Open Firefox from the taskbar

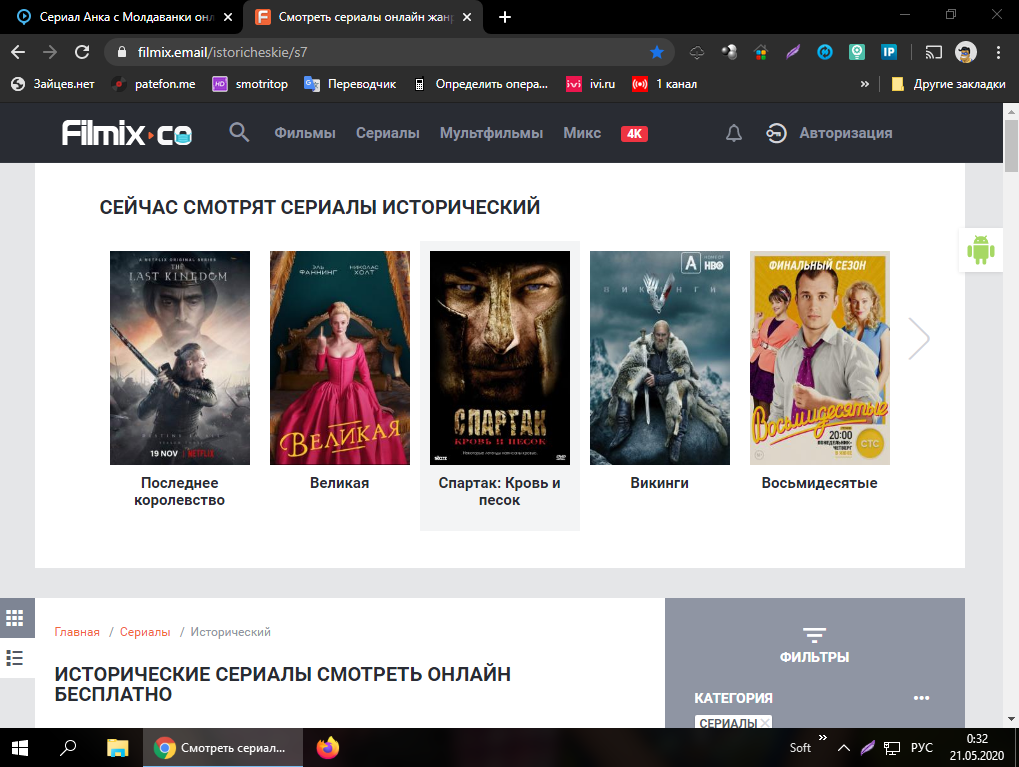click(327, 747)
